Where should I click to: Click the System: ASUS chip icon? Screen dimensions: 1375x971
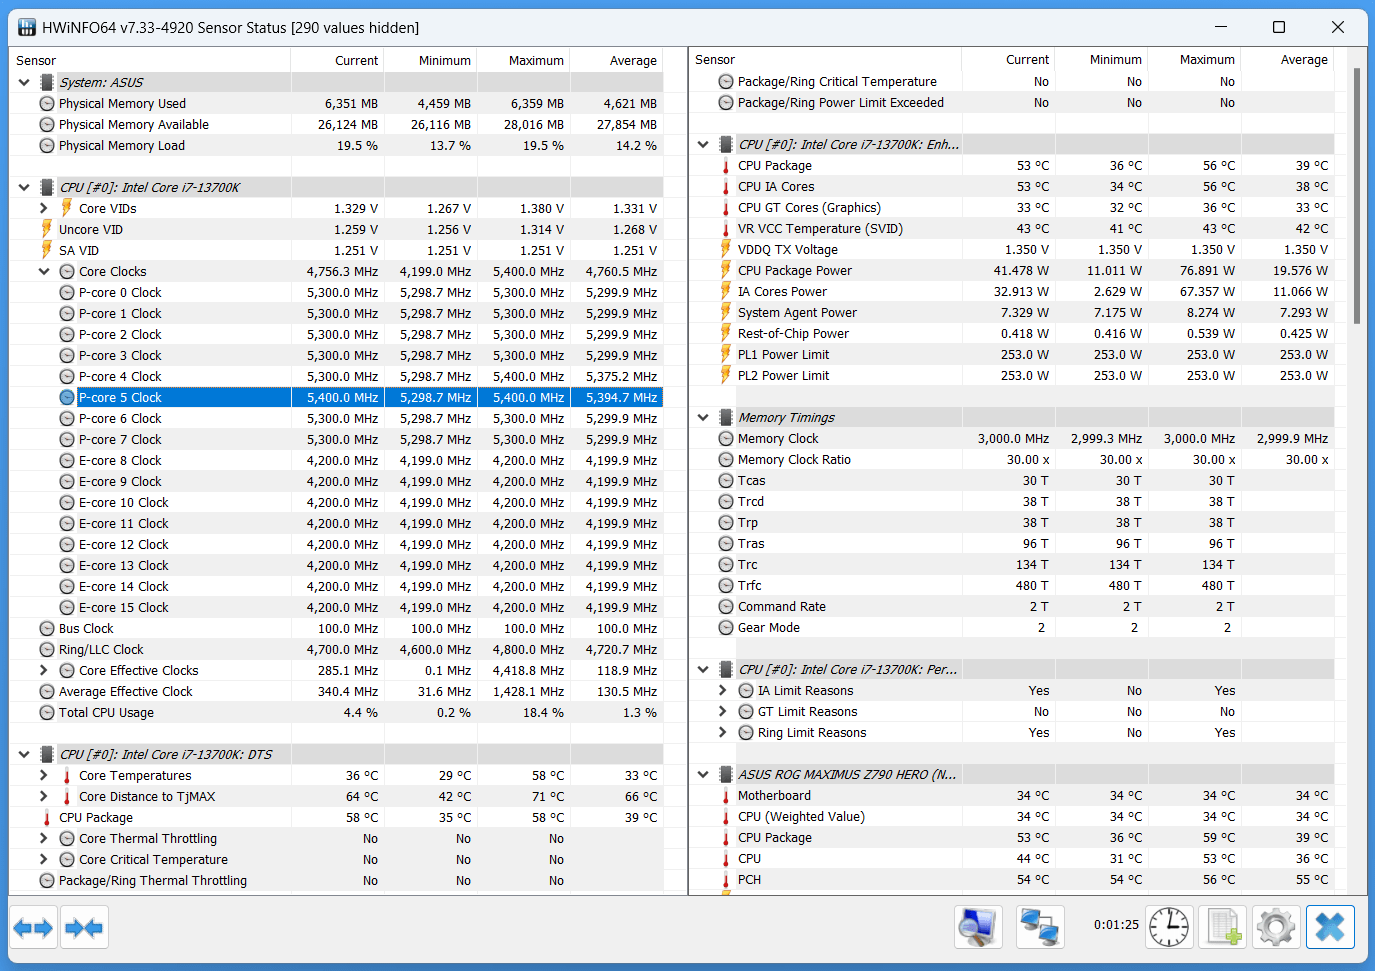(47, 82)
